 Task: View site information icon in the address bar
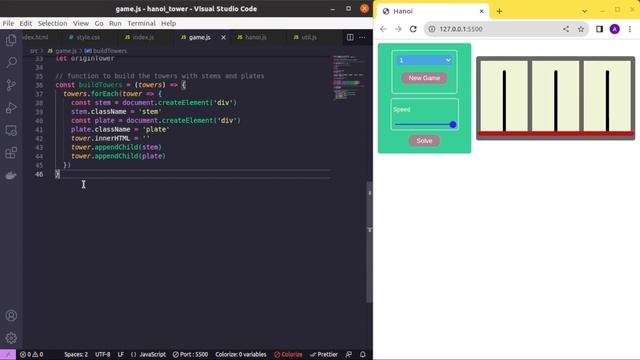(432, 29)
